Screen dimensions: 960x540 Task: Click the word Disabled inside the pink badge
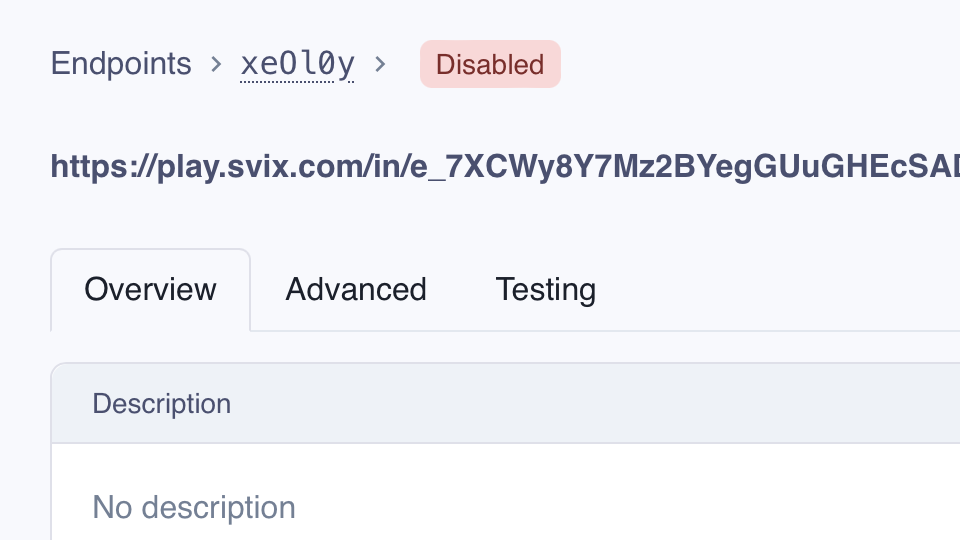490,65
